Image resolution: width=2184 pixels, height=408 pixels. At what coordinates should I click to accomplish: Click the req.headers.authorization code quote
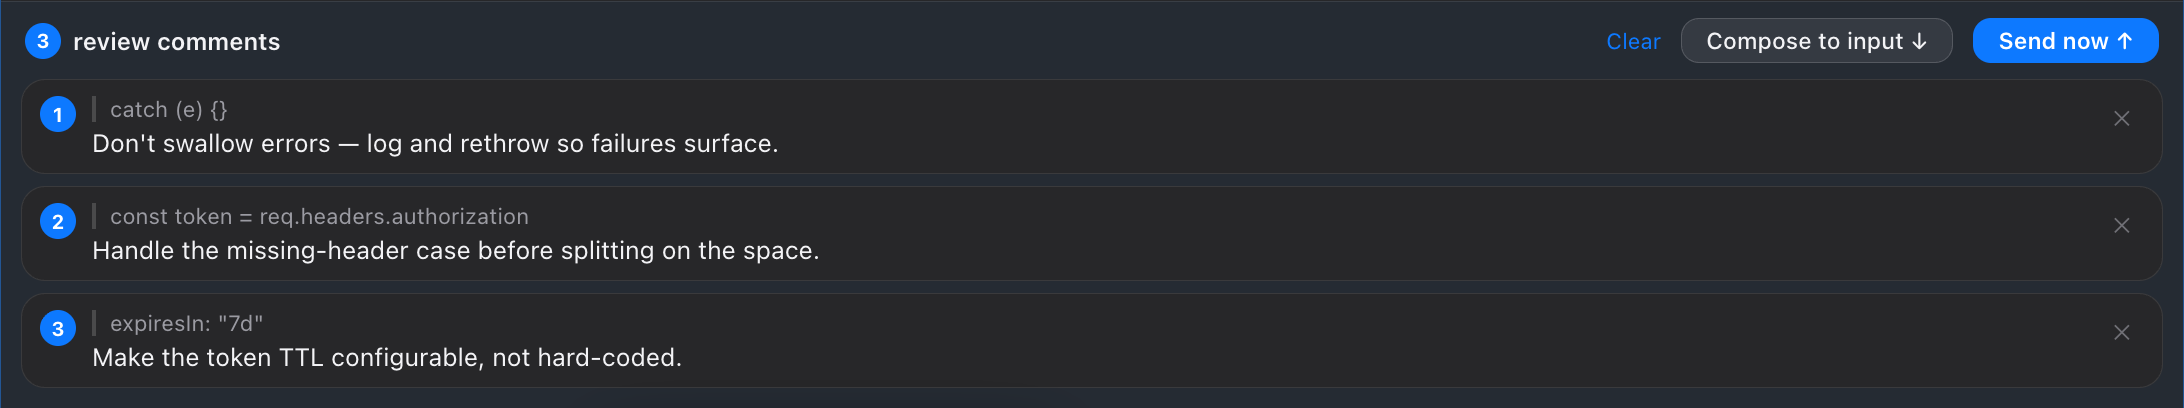tap(319, 217)
